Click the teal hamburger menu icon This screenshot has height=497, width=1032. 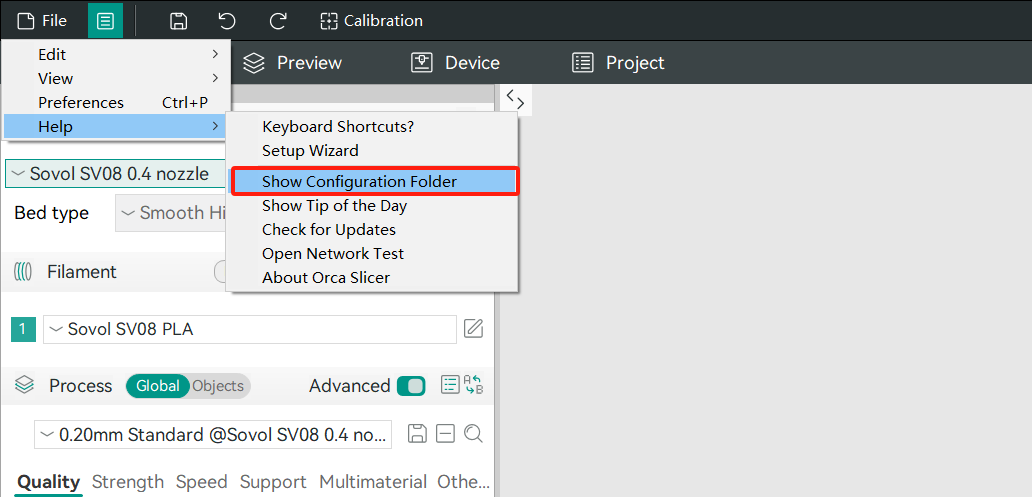[105, 21]
